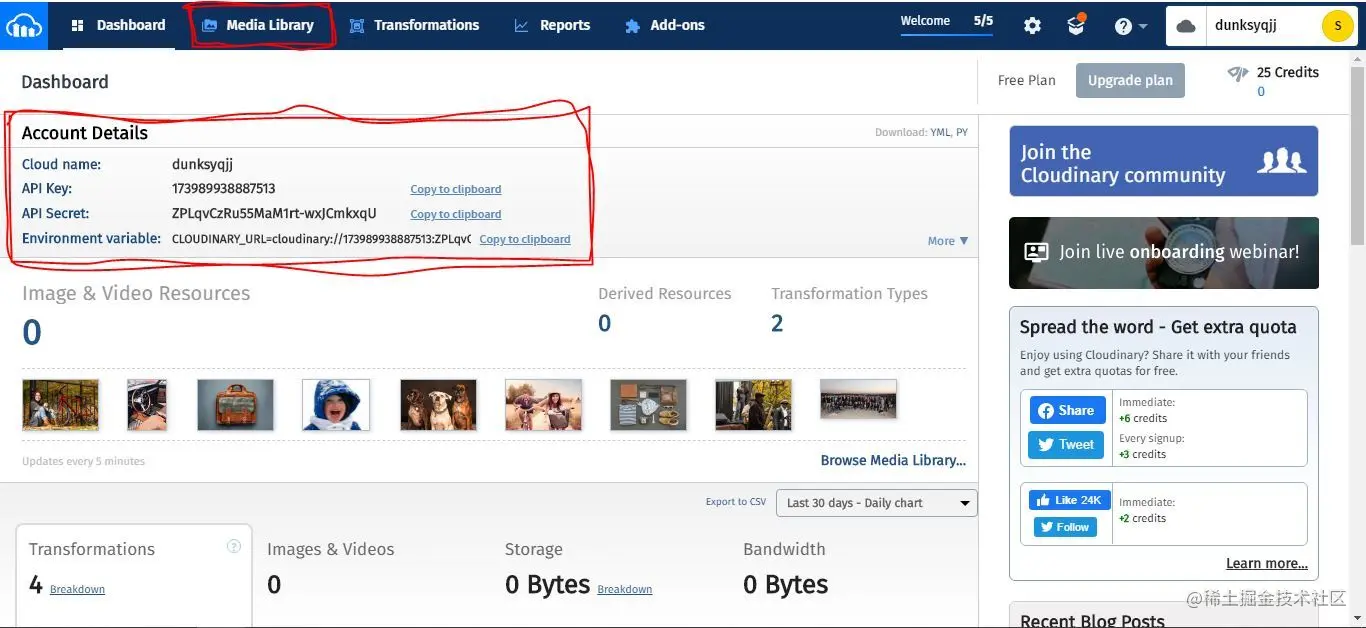Click the Twitter Follow button

(1065, 527)
